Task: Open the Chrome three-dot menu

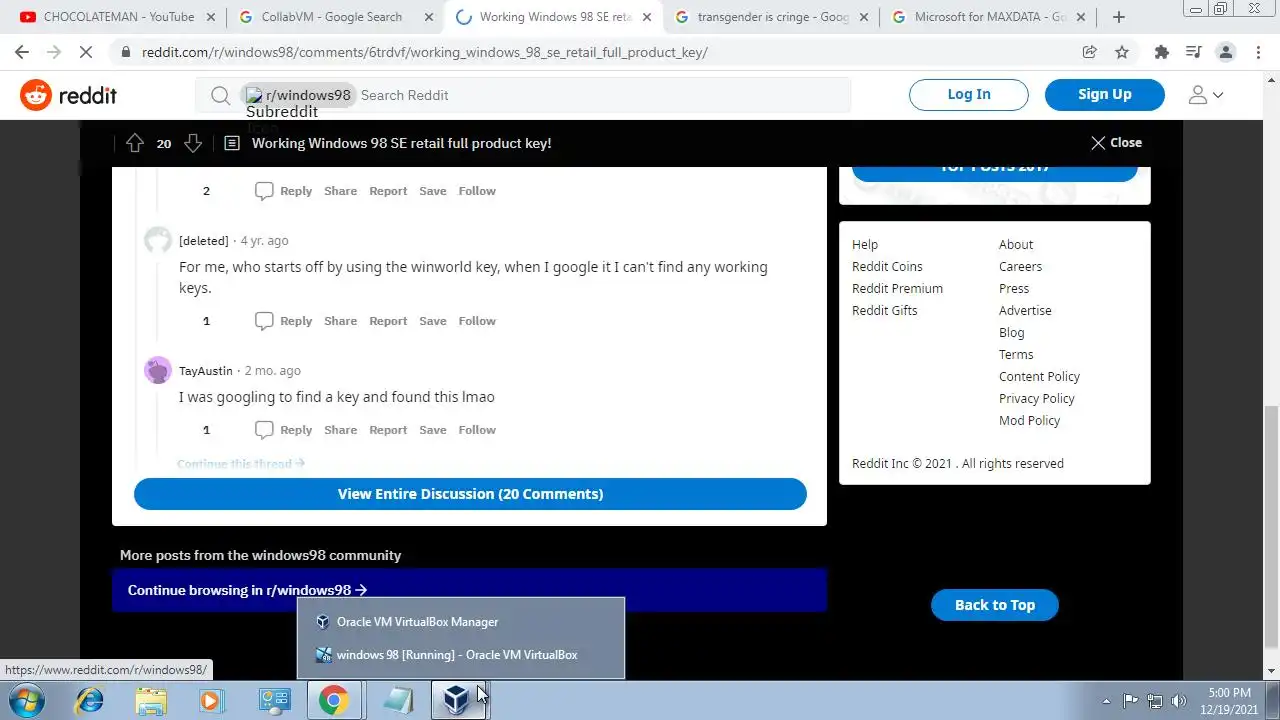Action: [1258, 52]
